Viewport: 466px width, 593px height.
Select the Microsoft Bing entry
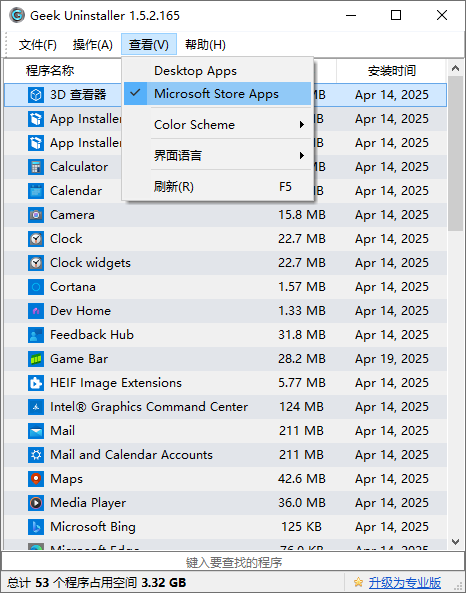pos(93,527)
